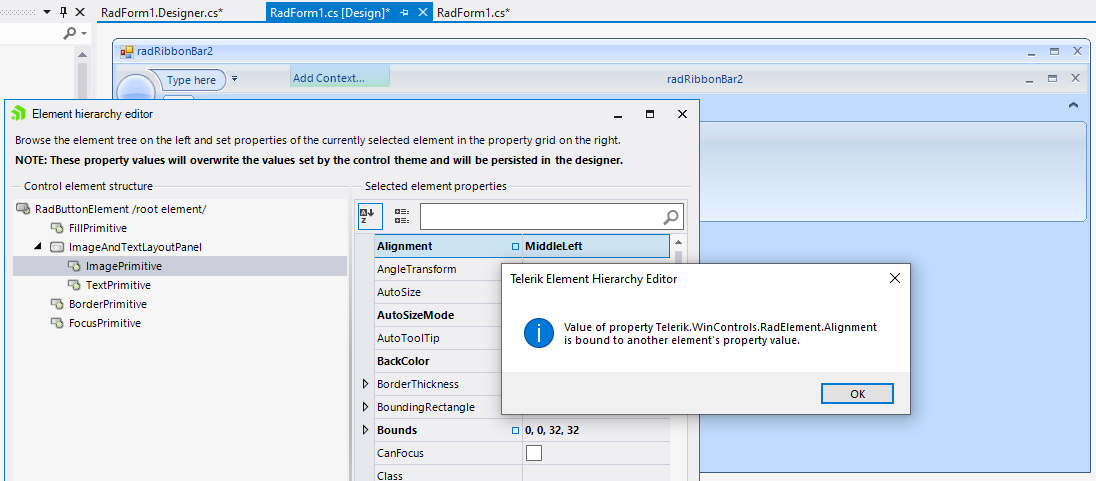Maximize the inner radRibbonBar2 ribbon window

tap(1053, 78)
